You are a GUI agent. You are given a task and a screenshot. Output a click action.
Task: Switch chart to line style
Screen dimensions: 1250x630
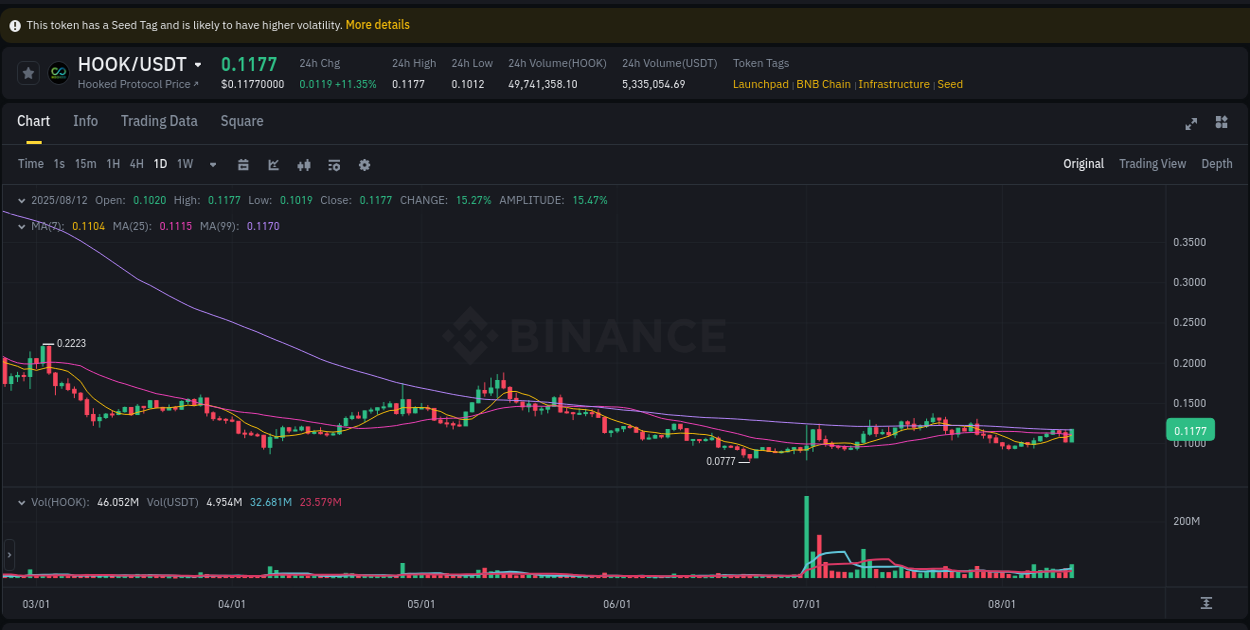(x=273, y=164)
